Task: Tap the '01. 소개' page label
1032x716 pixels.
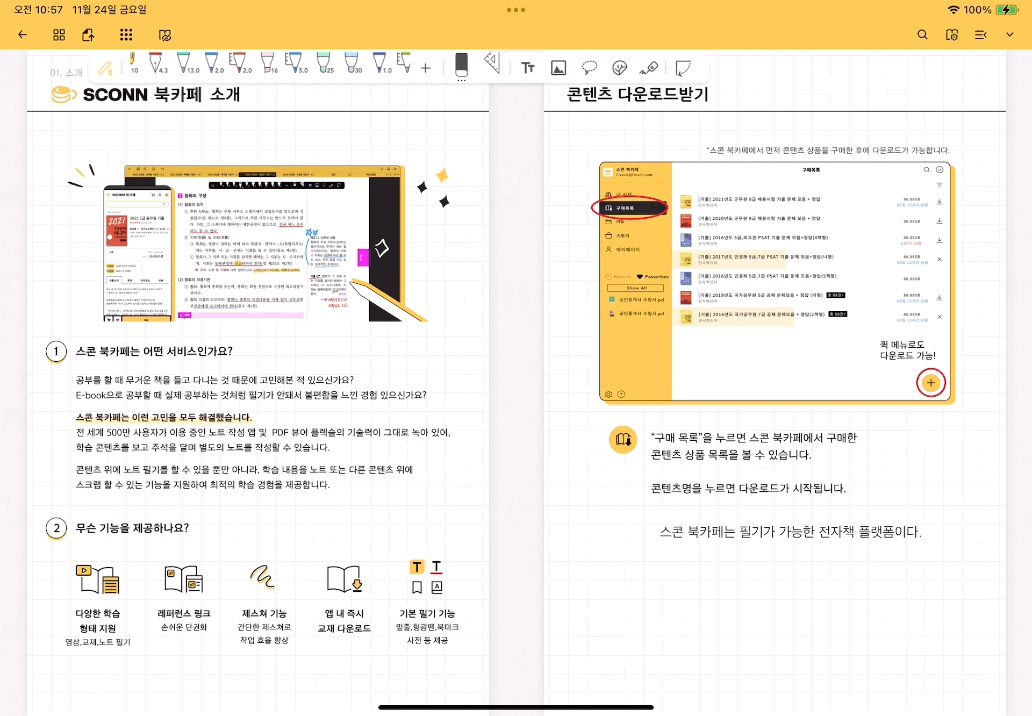Action: [x=66, y=72]
